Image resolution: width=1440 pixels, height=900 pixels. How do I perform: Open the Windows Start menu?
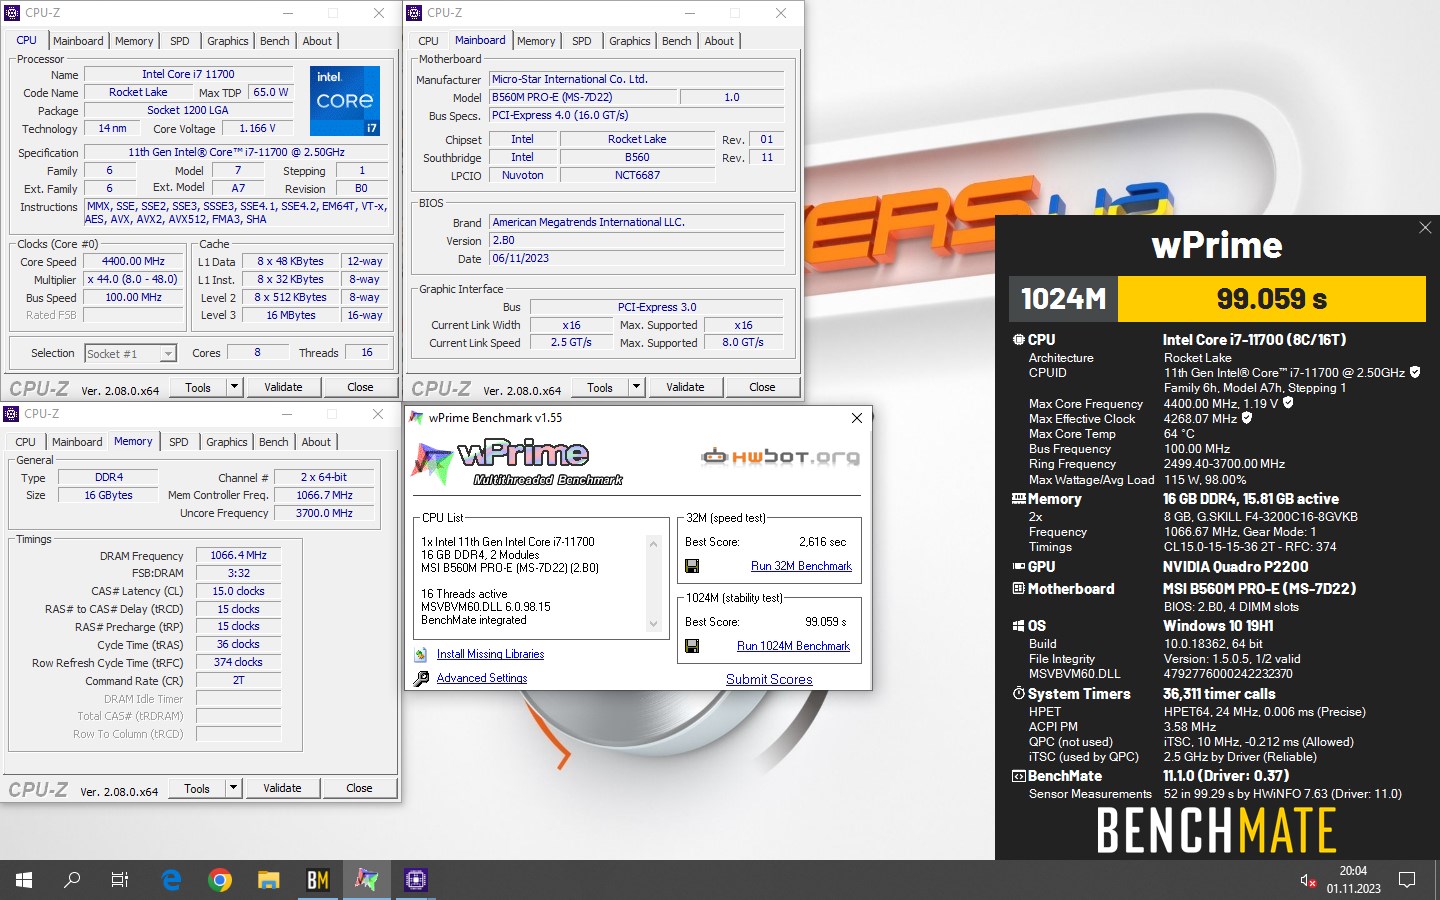point(24,880)
